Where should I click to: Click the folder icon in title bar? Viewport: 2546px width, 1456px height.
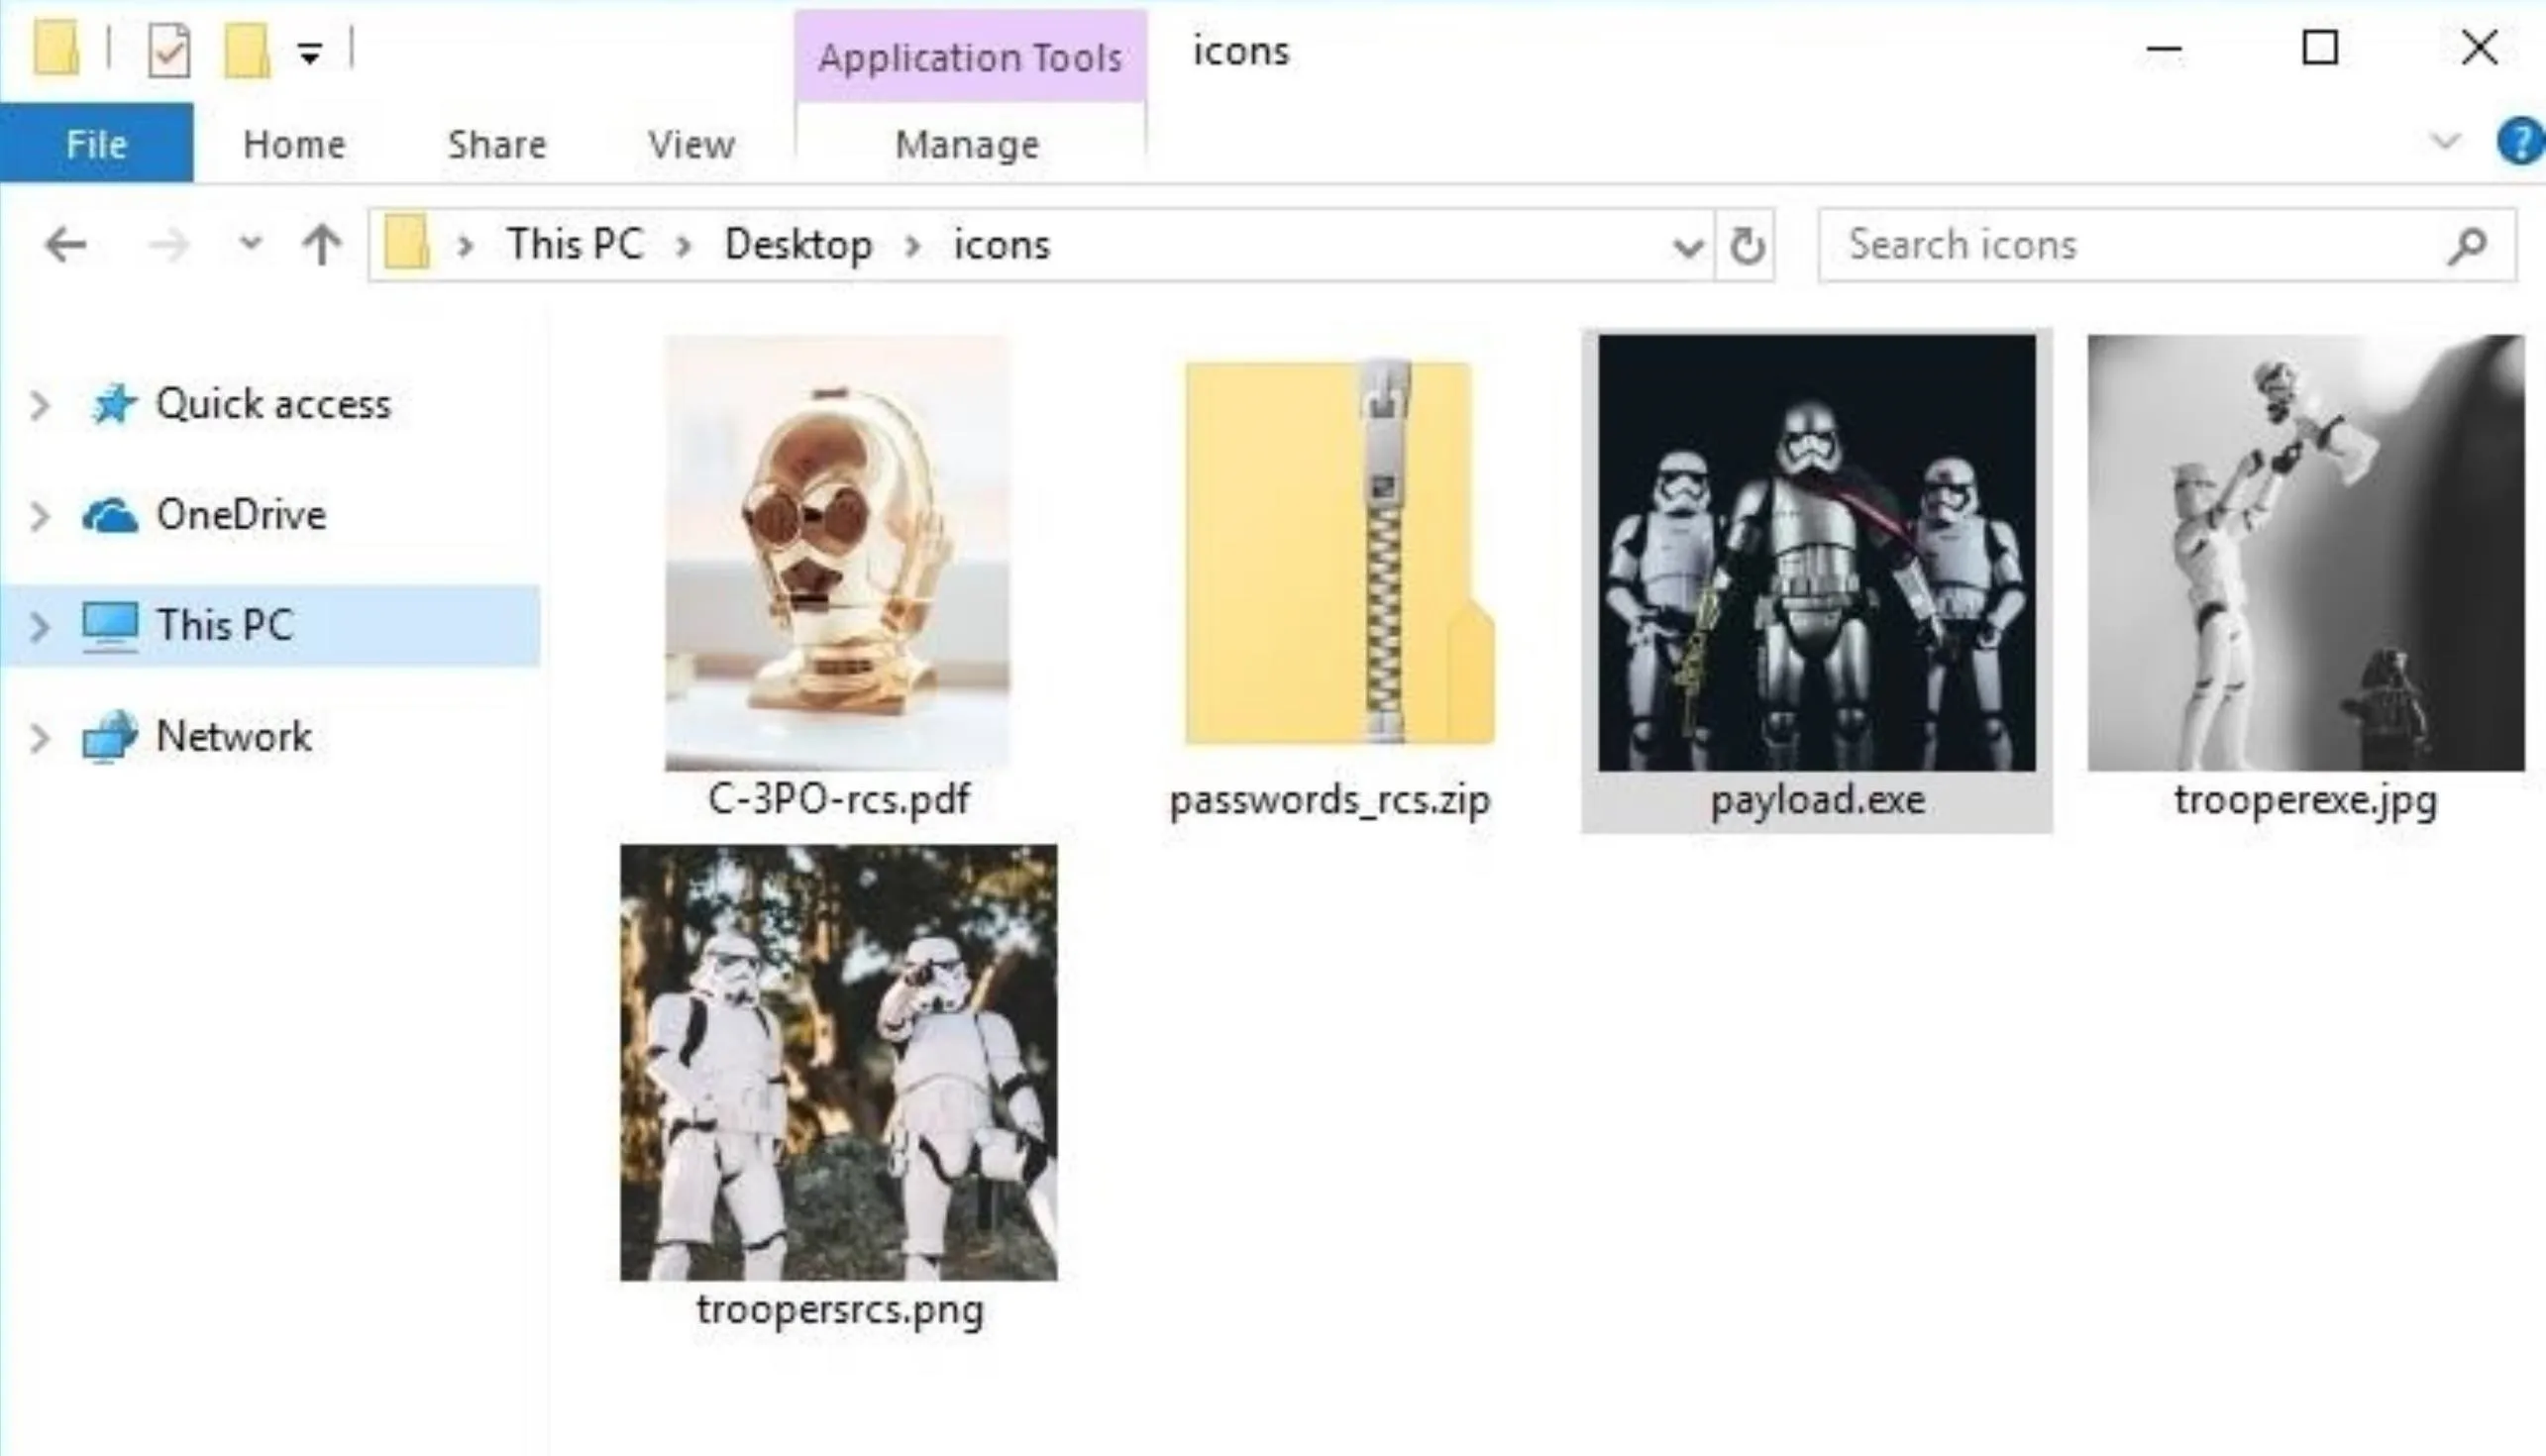click(56, 49)
